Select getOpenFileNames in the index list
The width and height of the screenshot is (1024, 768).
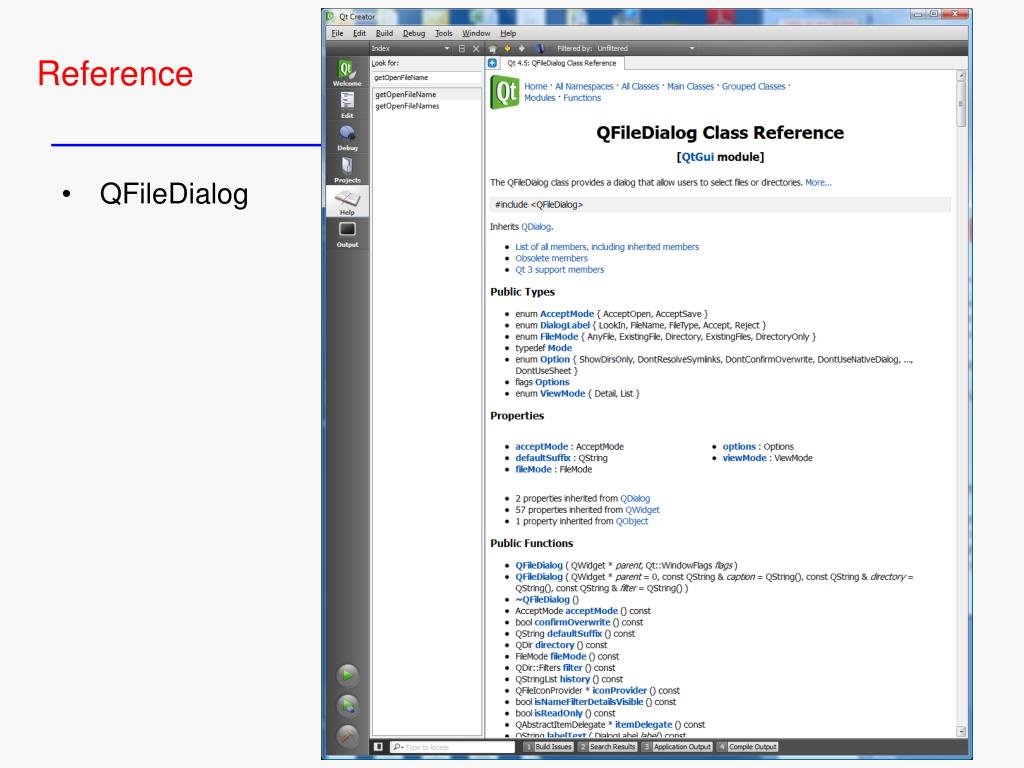426,106
